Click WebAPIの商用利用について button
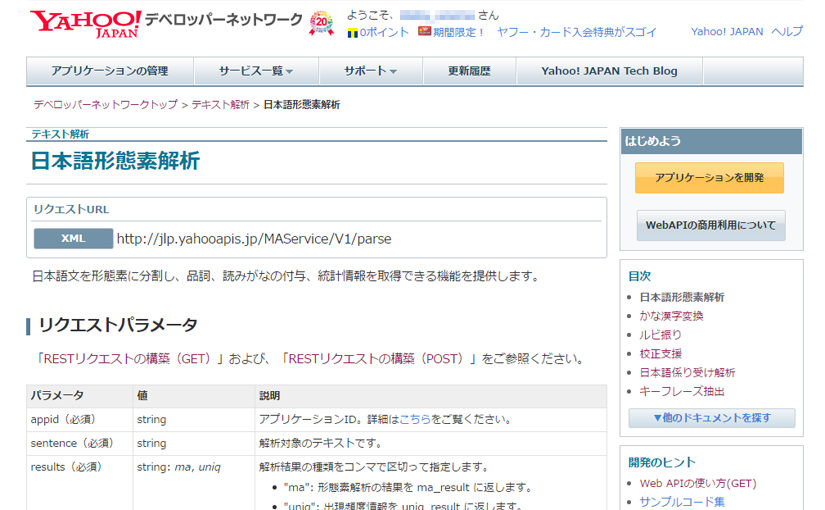 click(x=711, y=225)
